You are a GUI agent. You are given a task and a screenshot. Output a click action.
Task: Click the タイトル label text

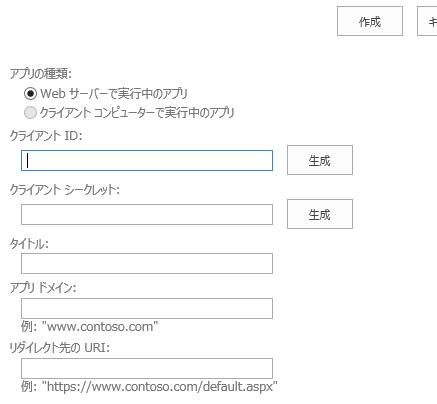pyautogui.click(x=29, y=244)
